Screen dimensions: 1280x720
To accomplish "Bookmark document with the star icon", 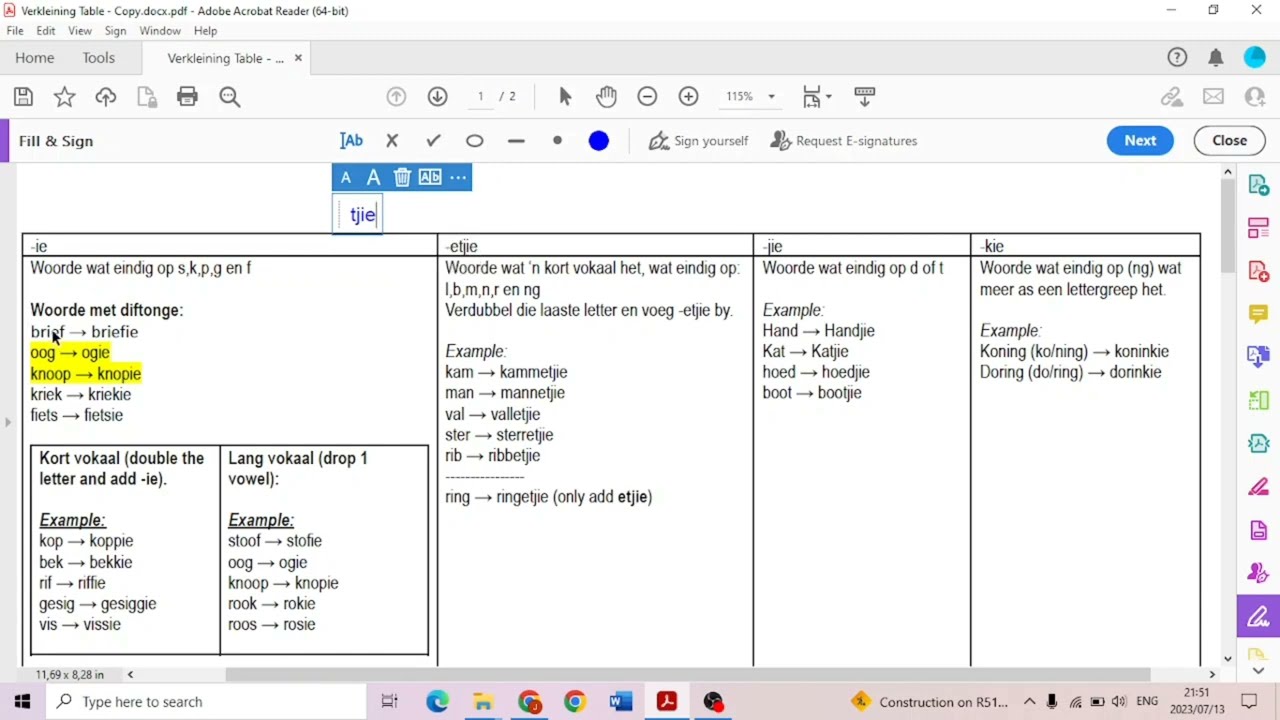I will click(64, 97).
